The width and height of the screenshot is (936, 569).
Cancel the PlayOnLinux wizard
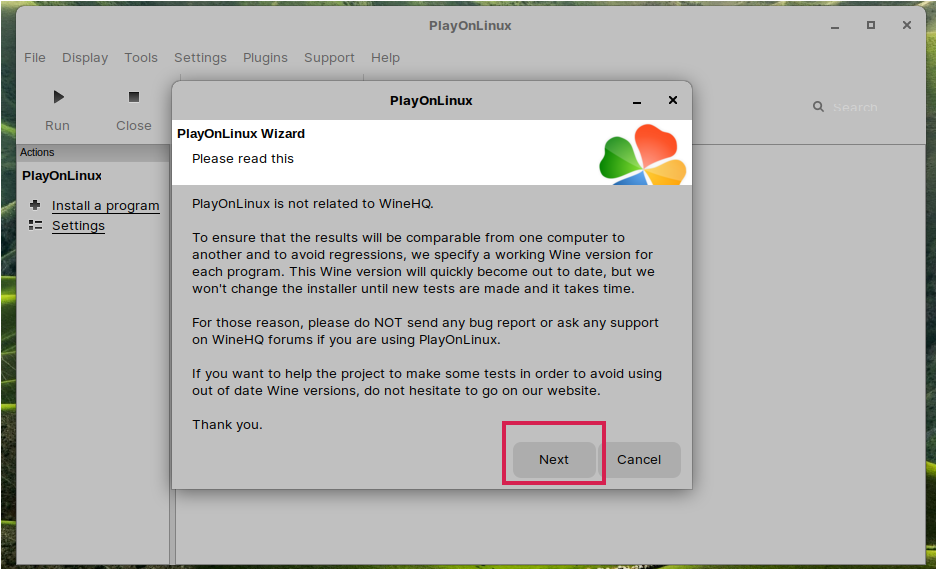coord(639,460)
